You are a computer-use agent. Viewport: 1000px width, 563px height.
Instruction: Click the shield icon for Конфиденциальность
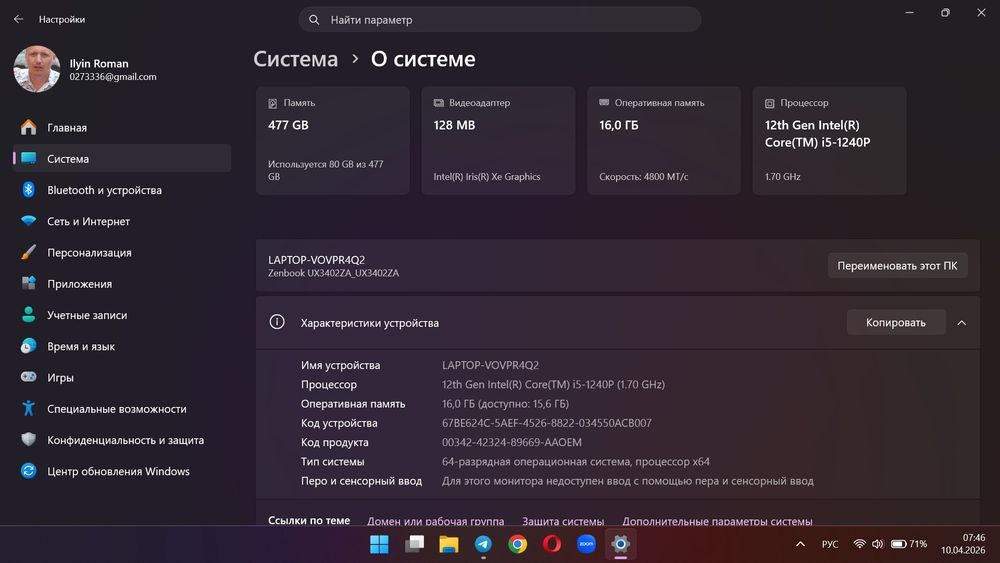coord(28,439)
